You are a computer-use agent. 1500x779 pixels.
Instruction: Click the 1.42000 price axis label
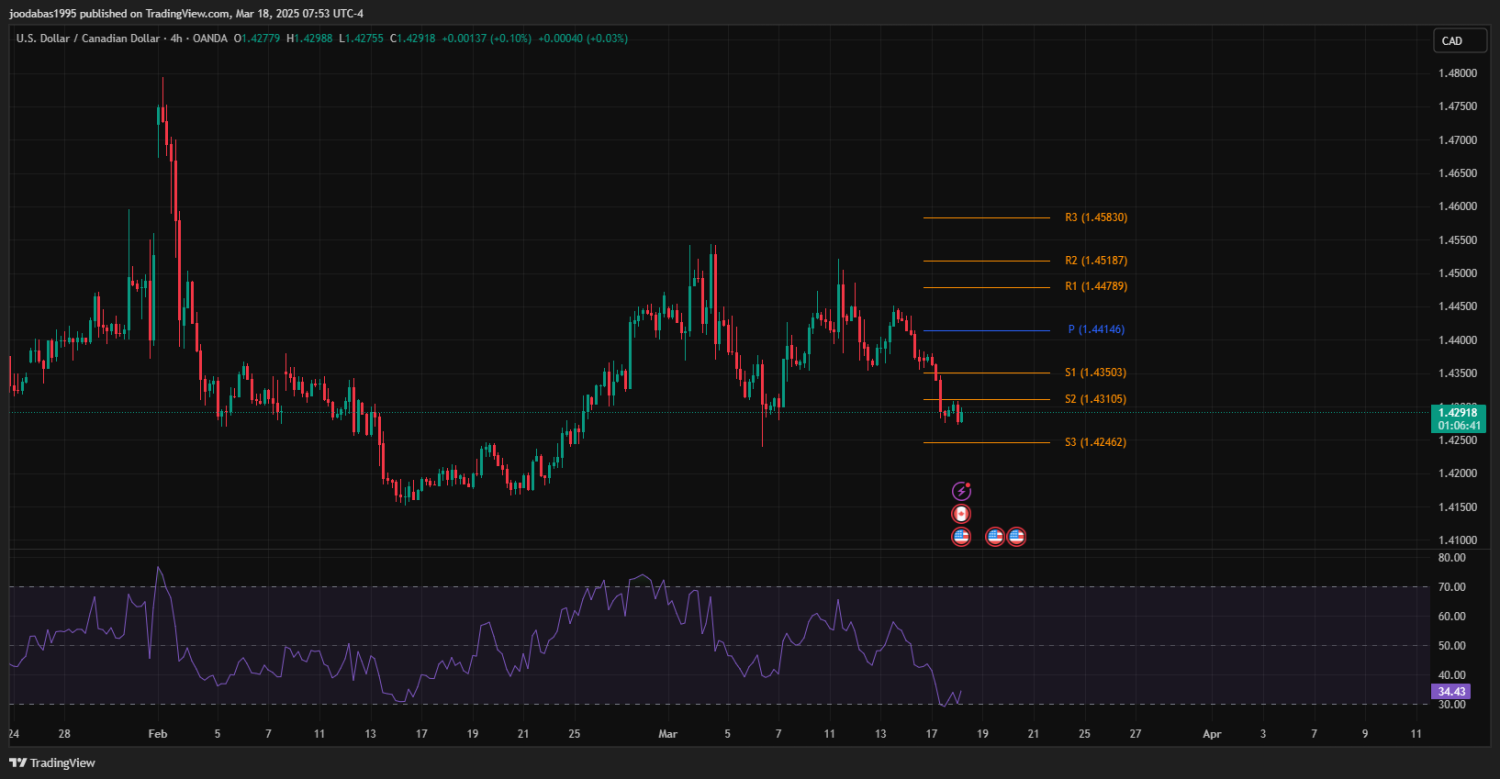1458,473
